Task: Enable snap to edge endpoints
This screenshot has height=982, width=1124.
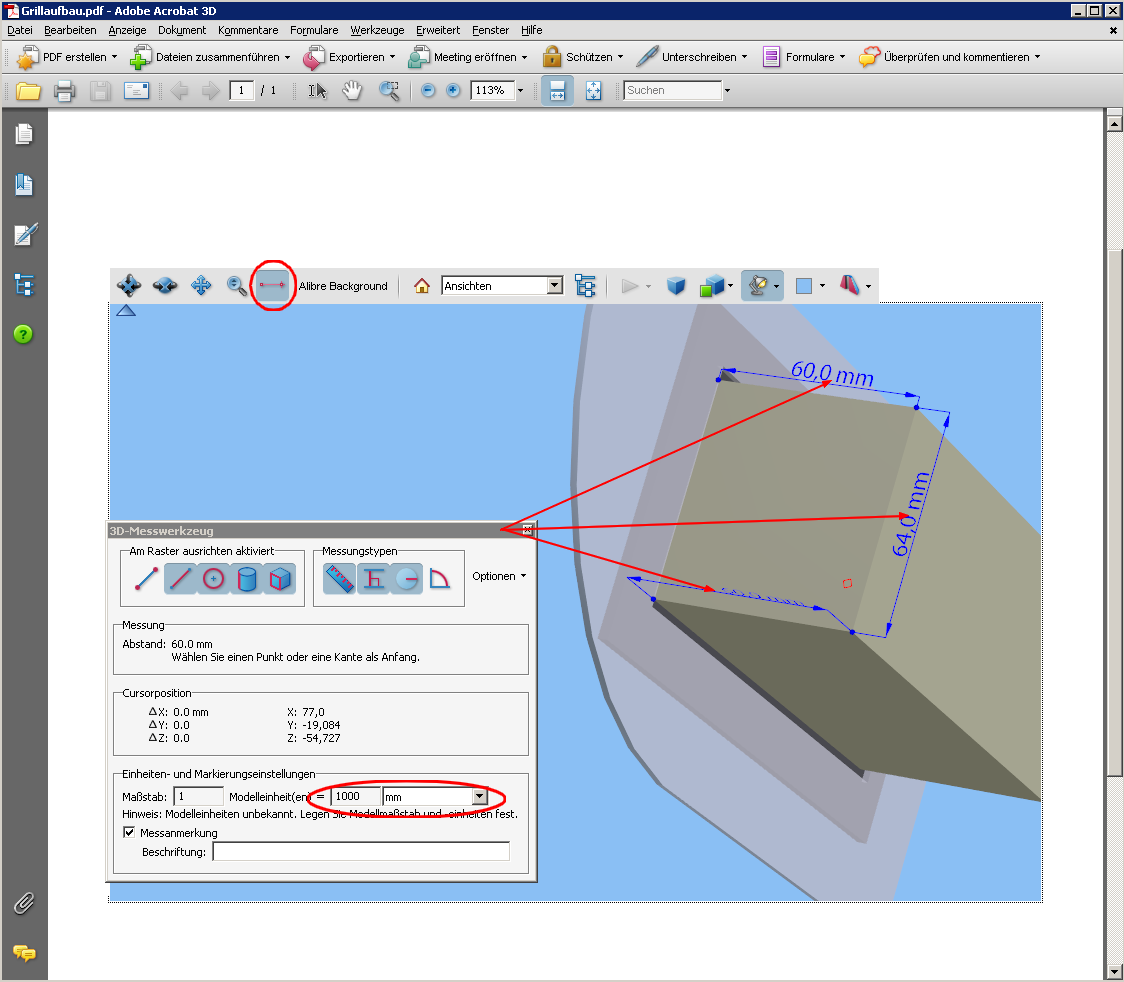Action: point(146,579)
